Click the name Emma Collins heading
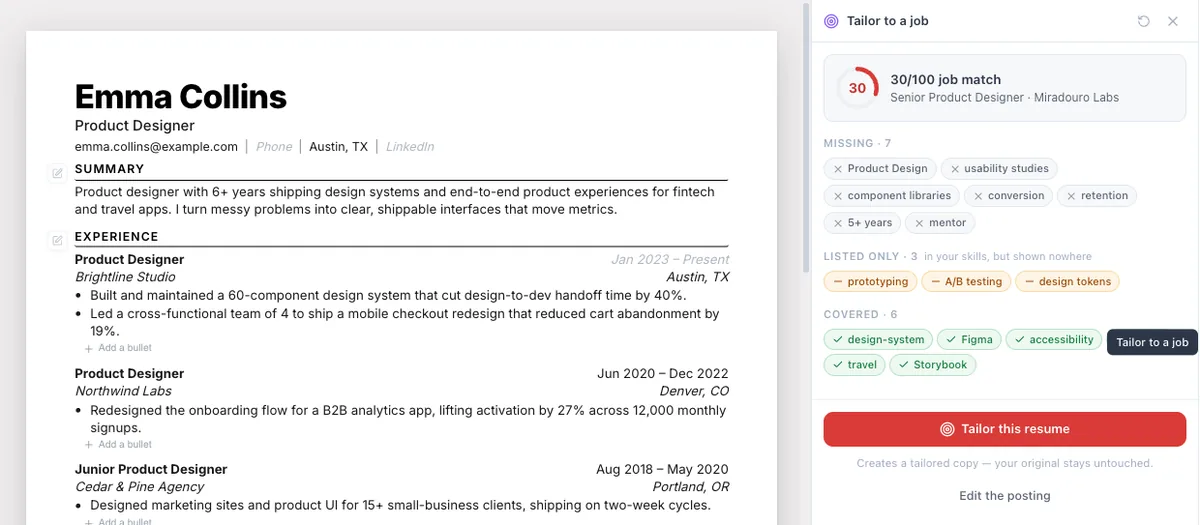1200x525 pixels. pos(181,97)
